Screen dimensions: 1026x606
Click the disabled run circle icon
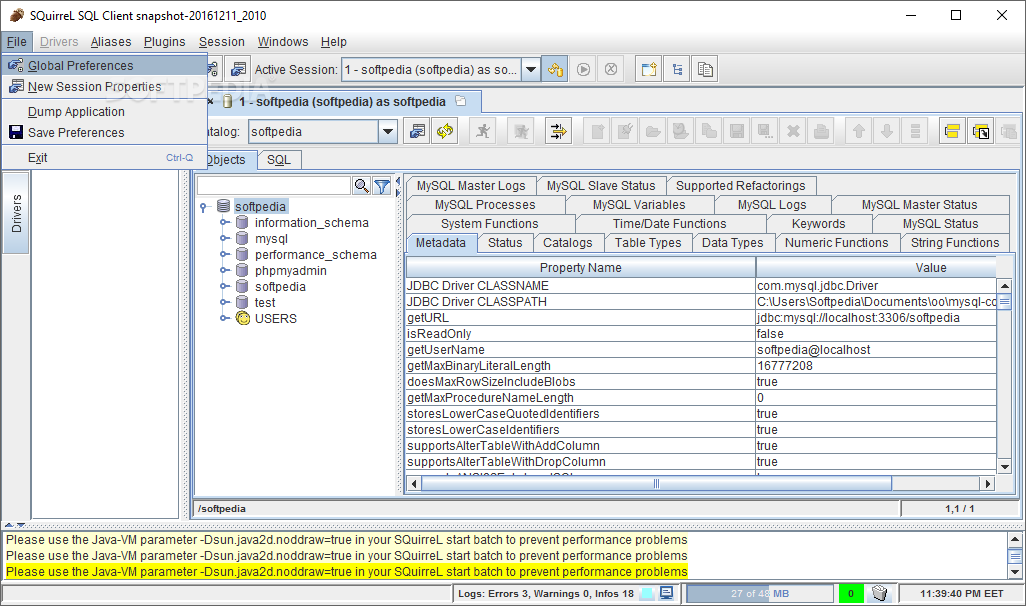click(584, 69)
